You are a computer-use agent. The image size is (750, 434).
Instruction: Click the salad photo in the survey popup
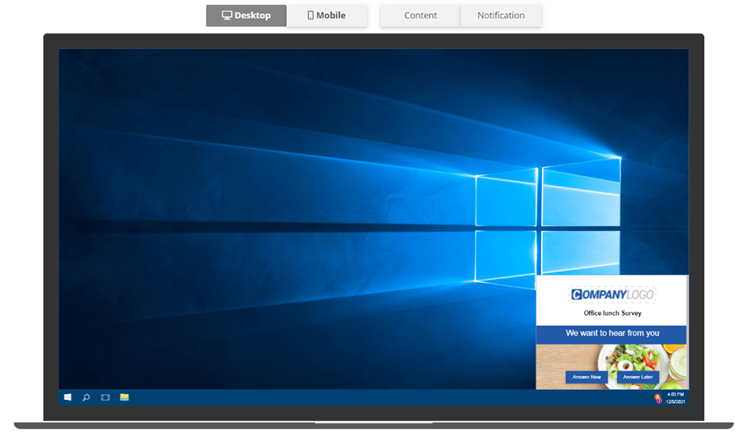click(612, 366)
